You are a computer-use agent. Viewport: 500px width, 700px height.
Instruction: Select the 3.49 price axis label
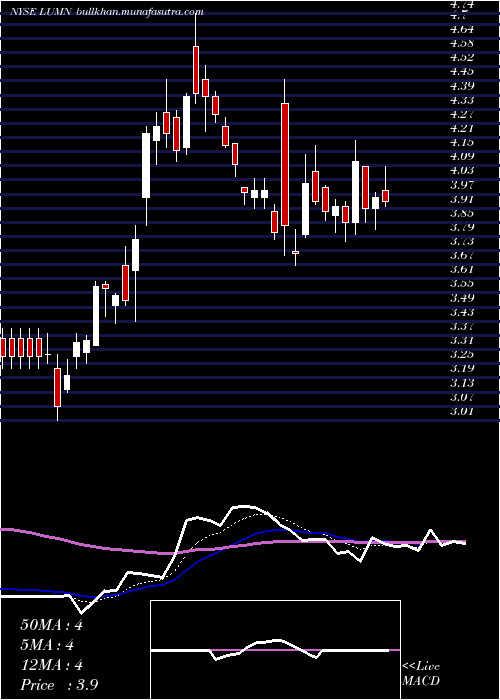[x=462, y=298]
